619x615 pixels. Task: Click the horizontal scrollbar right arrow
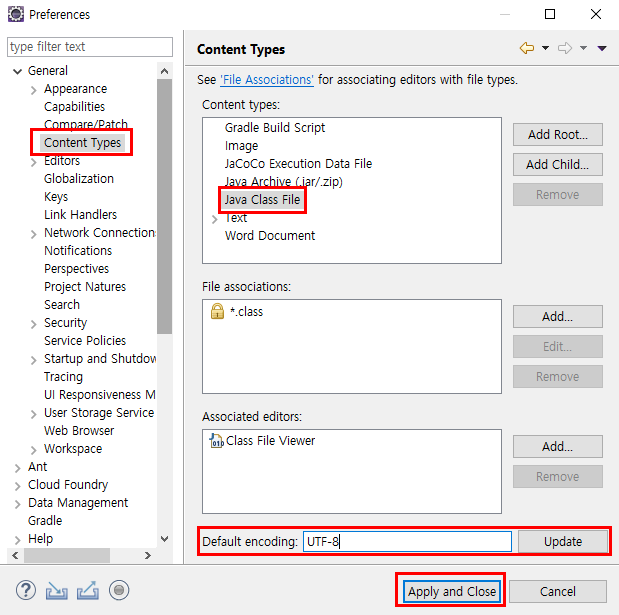(147, 555)
